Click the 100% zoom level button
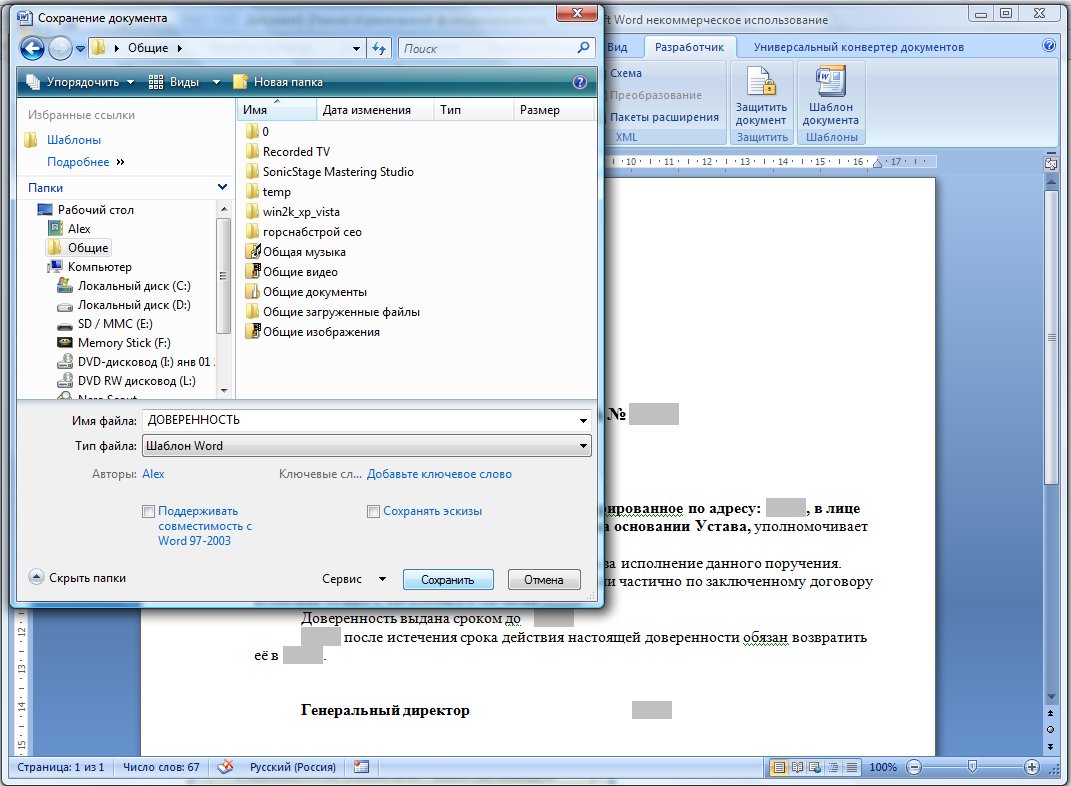The image size is (1071, 786). pos(882,767)
